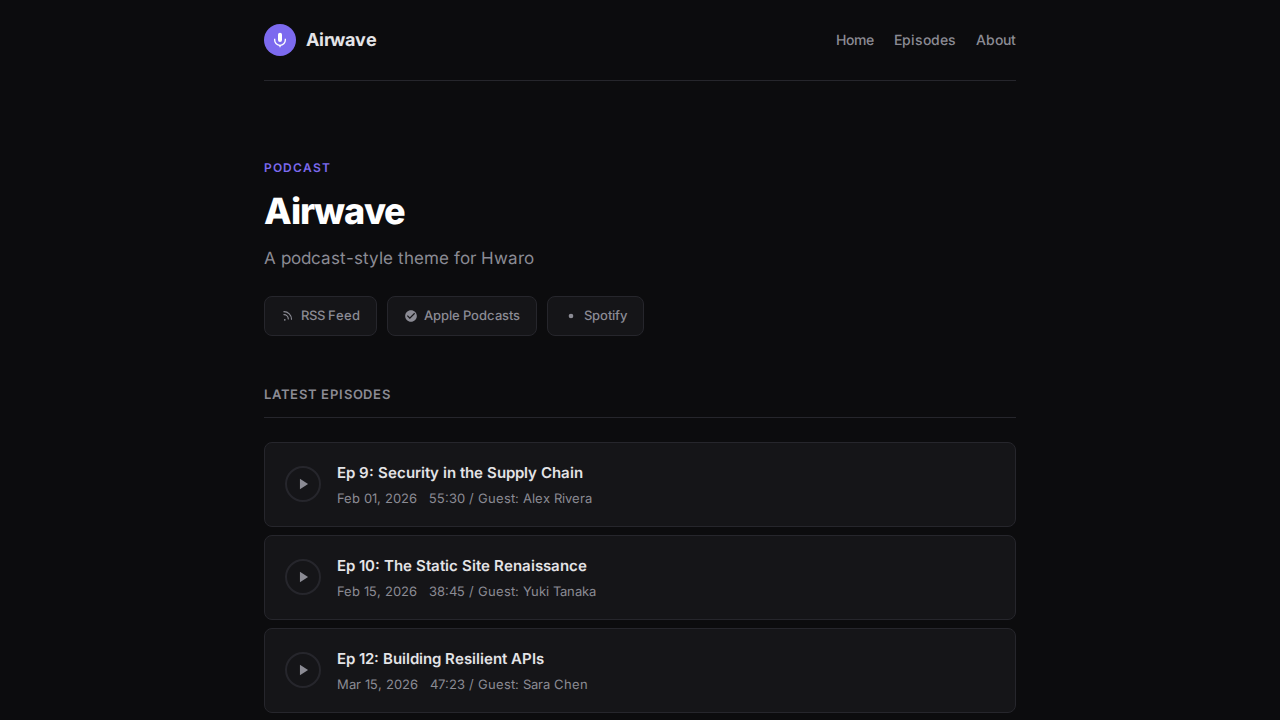Click the Latest Episodes section heading
Screen dimensions: 1280x720
(327, 394)
